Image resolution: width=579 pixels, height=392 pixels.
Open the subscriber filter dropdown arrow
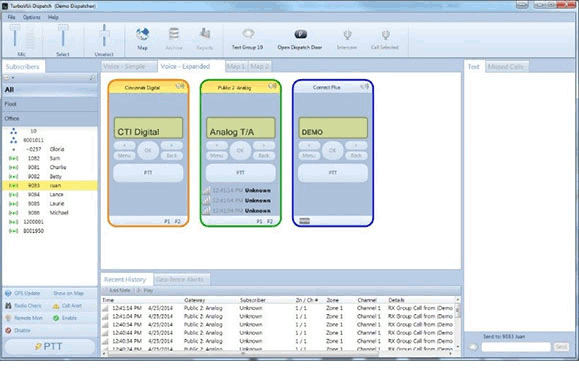tap(13, 78)
